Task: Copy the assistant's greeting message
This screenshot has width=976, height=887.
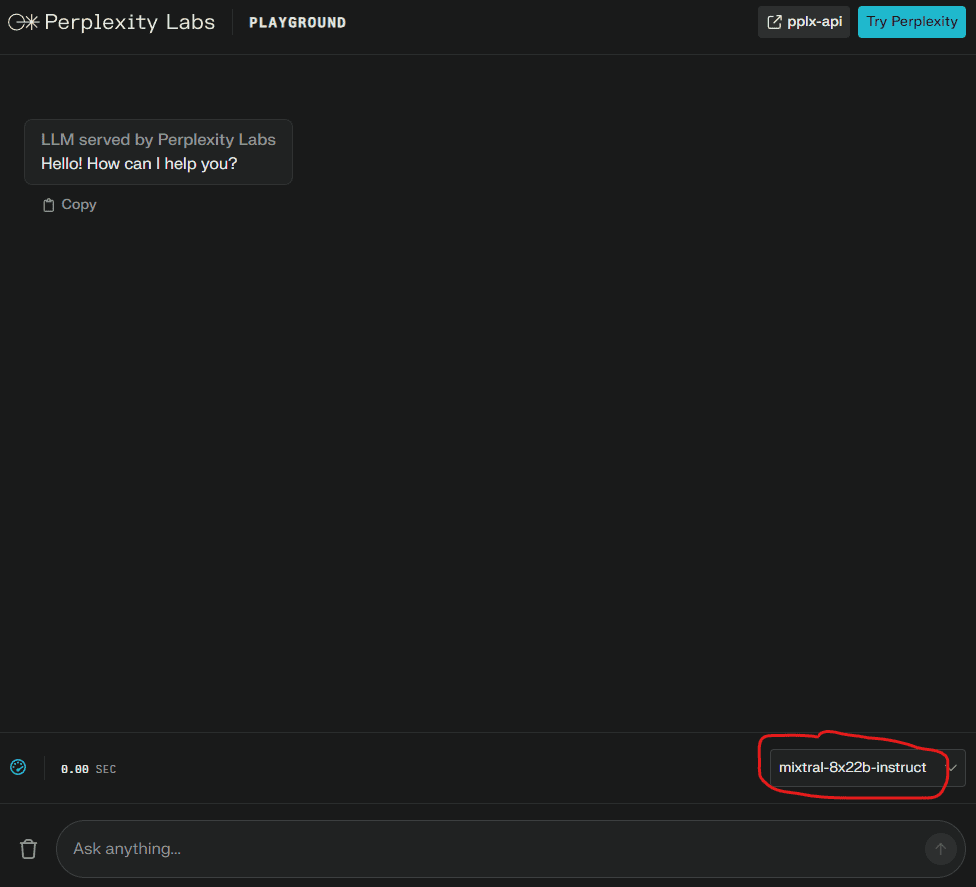Action: pyautogui.click(x=69, y=205)
